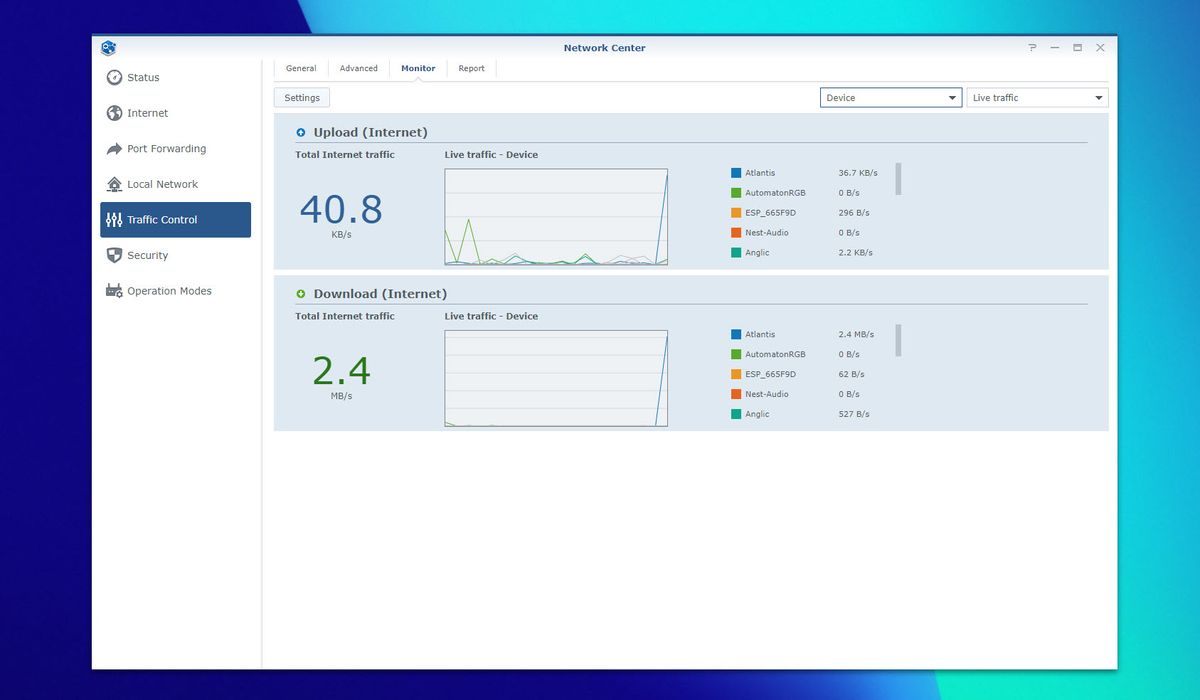The image size is (1200, 700).
Task: Open the Report tab
Action: pyautogui.click(x=472, y=69)
